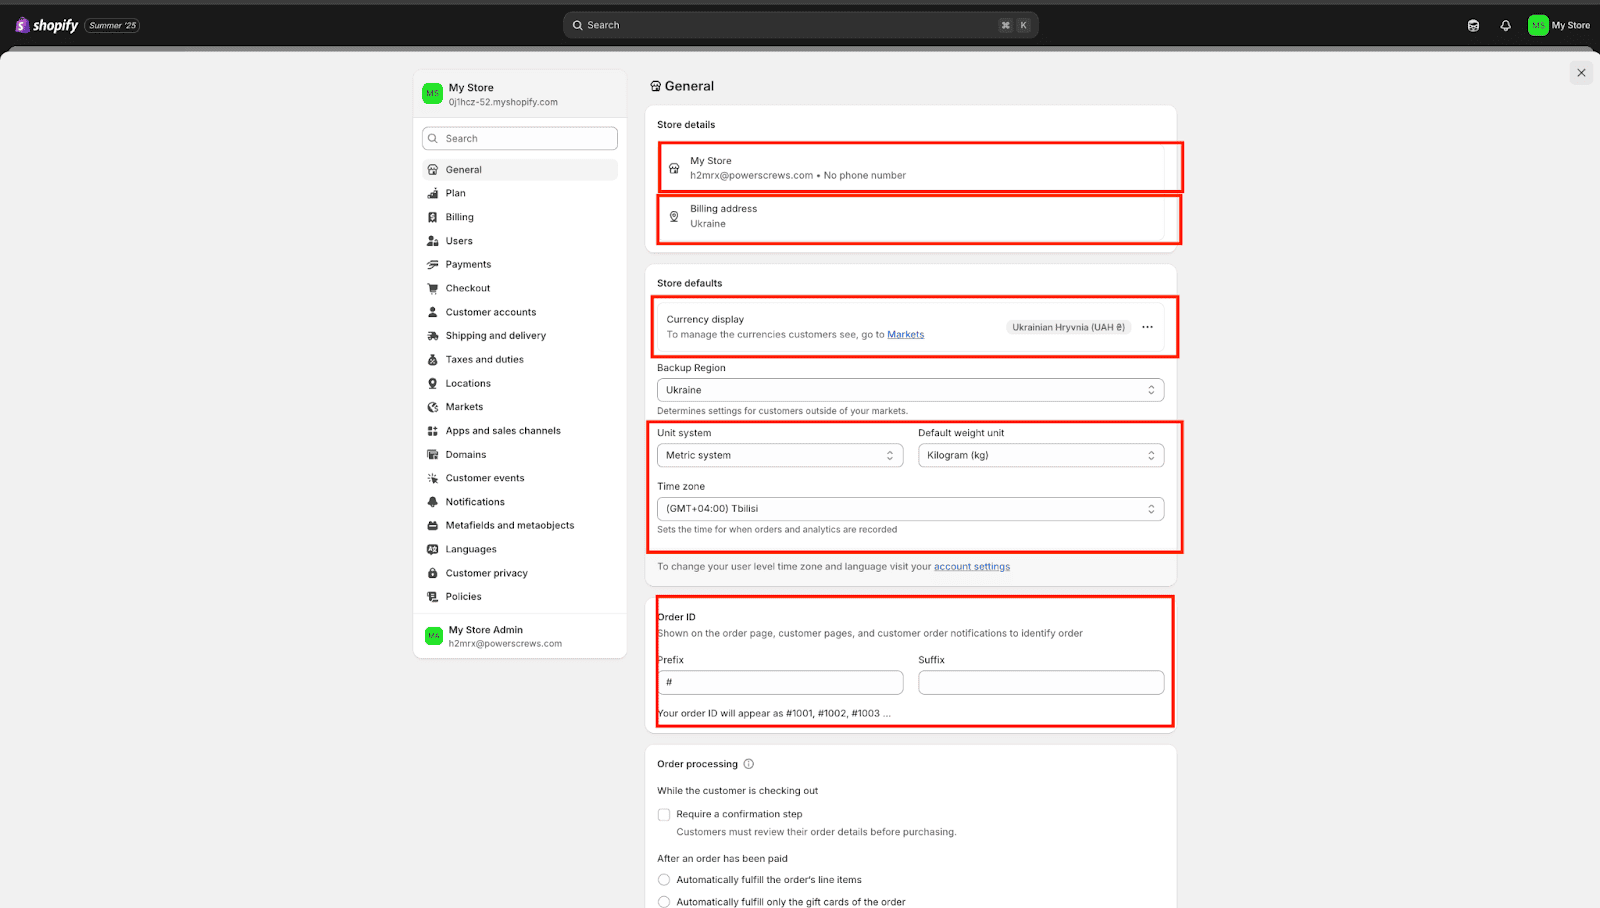Click the Policies sidebar icon

pos(433,597)
